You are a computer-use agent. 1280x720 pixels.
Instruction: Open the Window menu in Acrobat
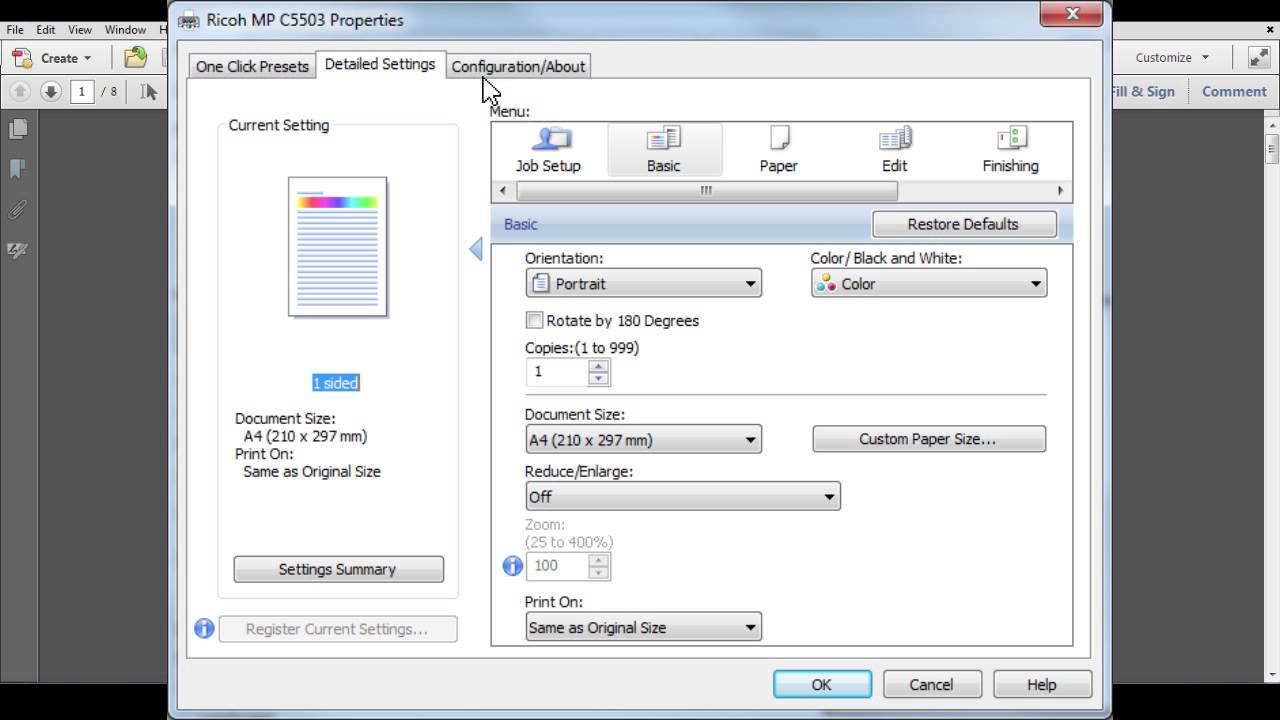(x=125, y=30)
